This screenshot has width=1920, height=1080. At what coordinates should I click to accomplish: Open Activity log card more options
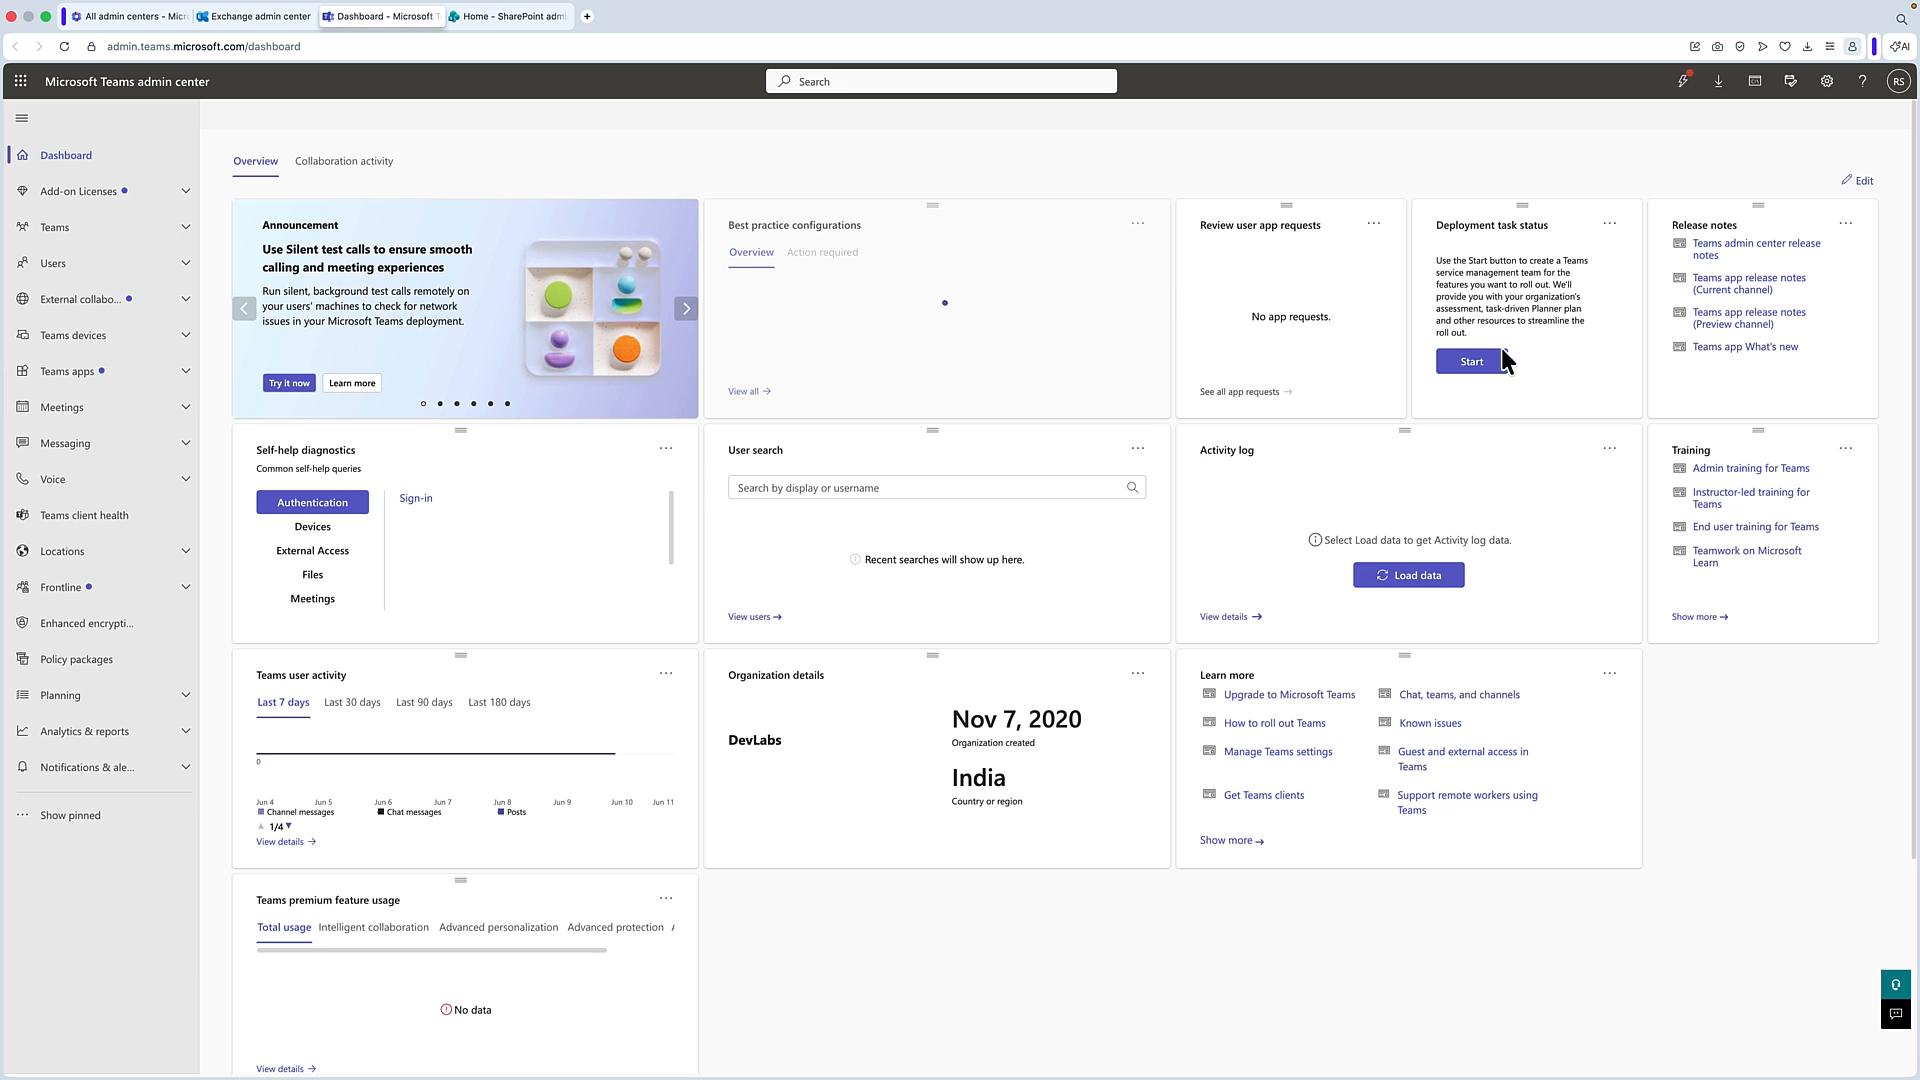click(x=1610, y=449)
